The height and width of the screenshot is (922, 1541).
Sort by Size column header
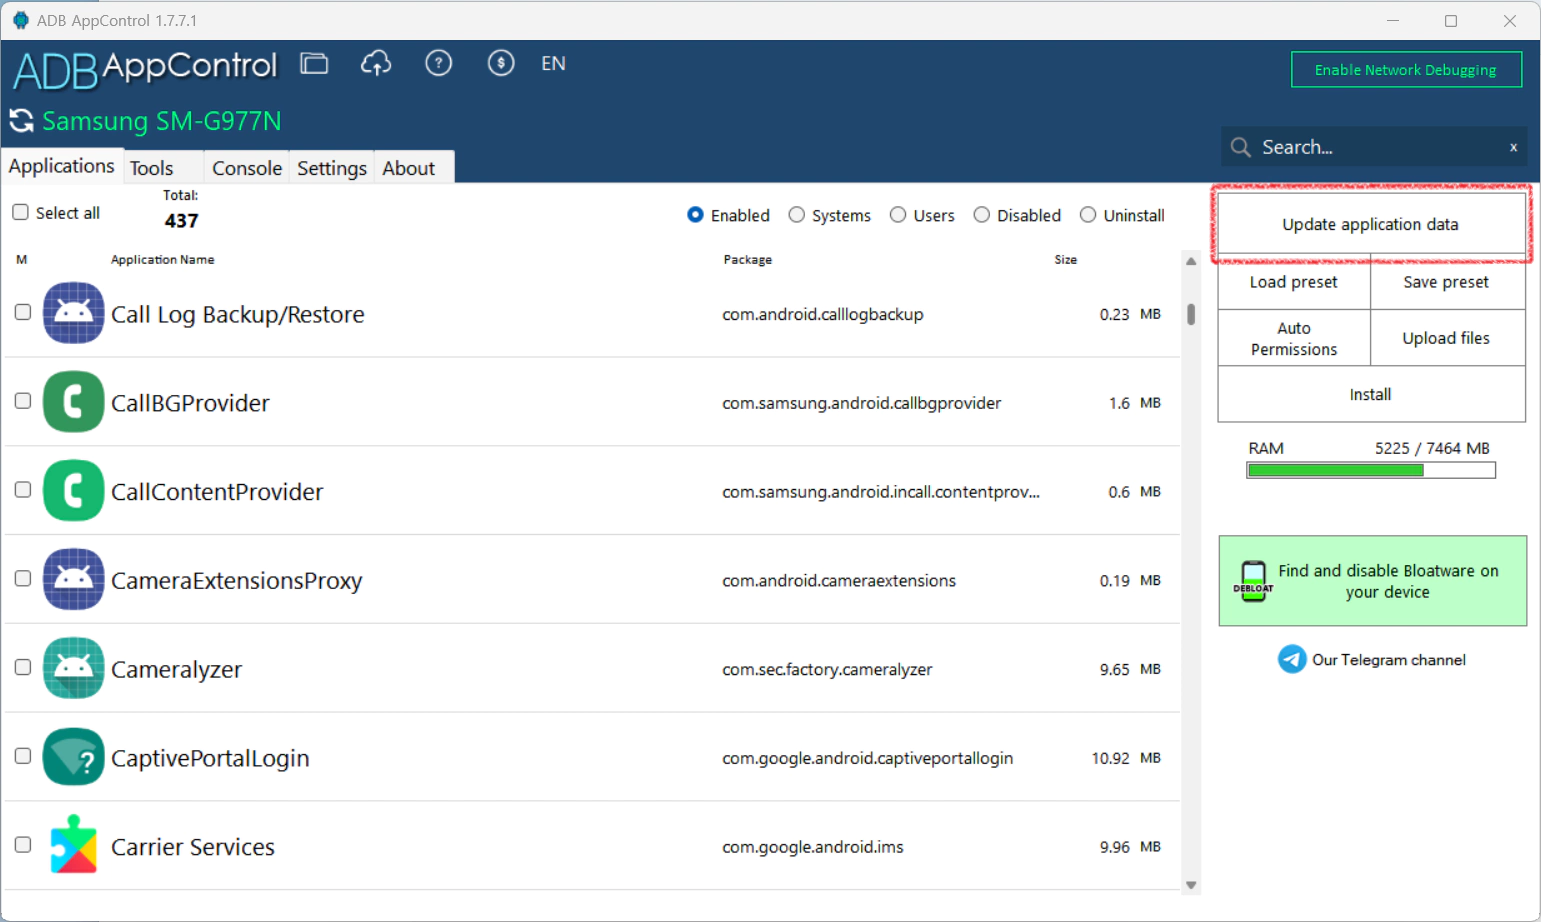(1066, 260)
